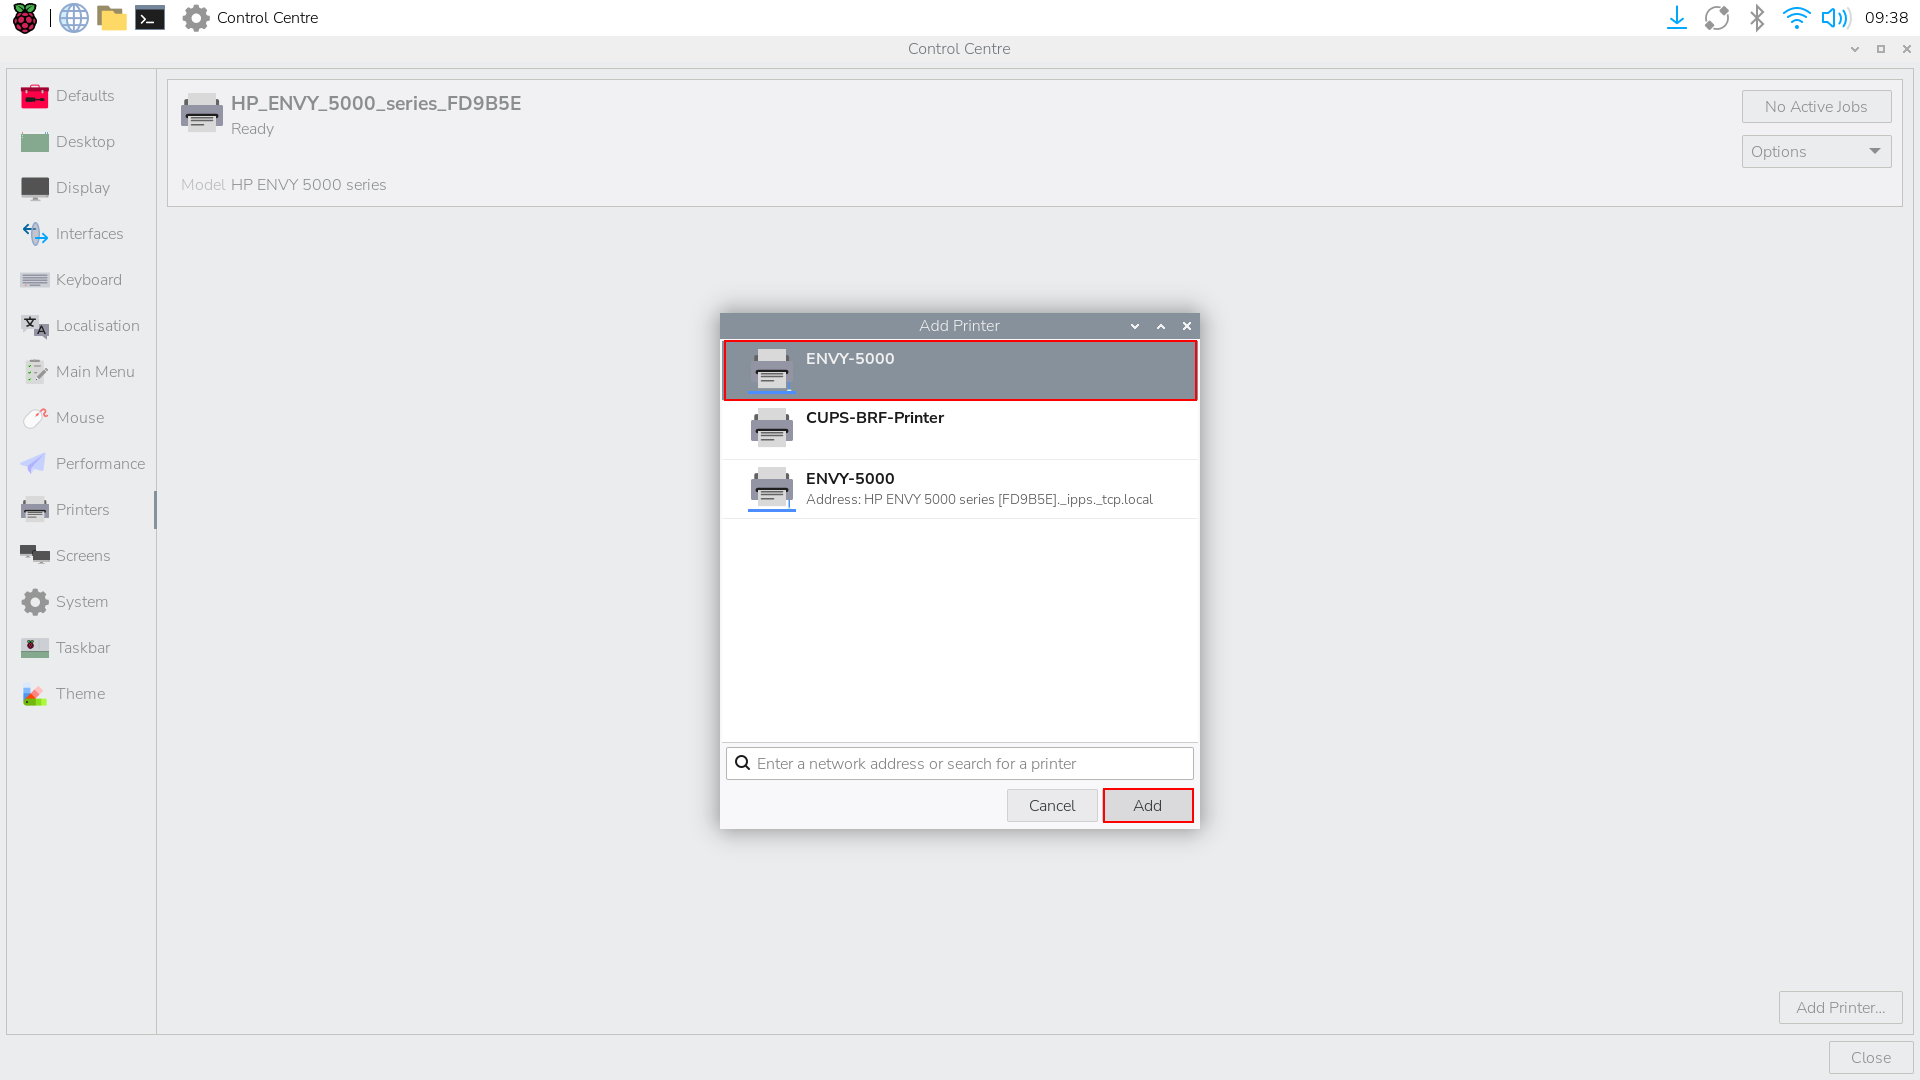Go to the Performance section
The image size is (1920, 1080).
tap(82, 464)
